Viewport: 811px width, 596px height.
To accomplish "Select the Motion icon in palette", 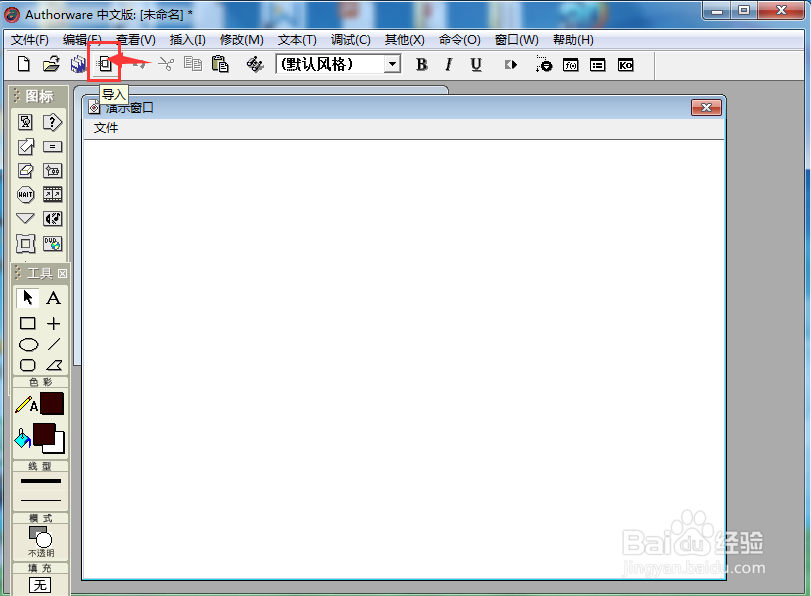I will 25,146.
